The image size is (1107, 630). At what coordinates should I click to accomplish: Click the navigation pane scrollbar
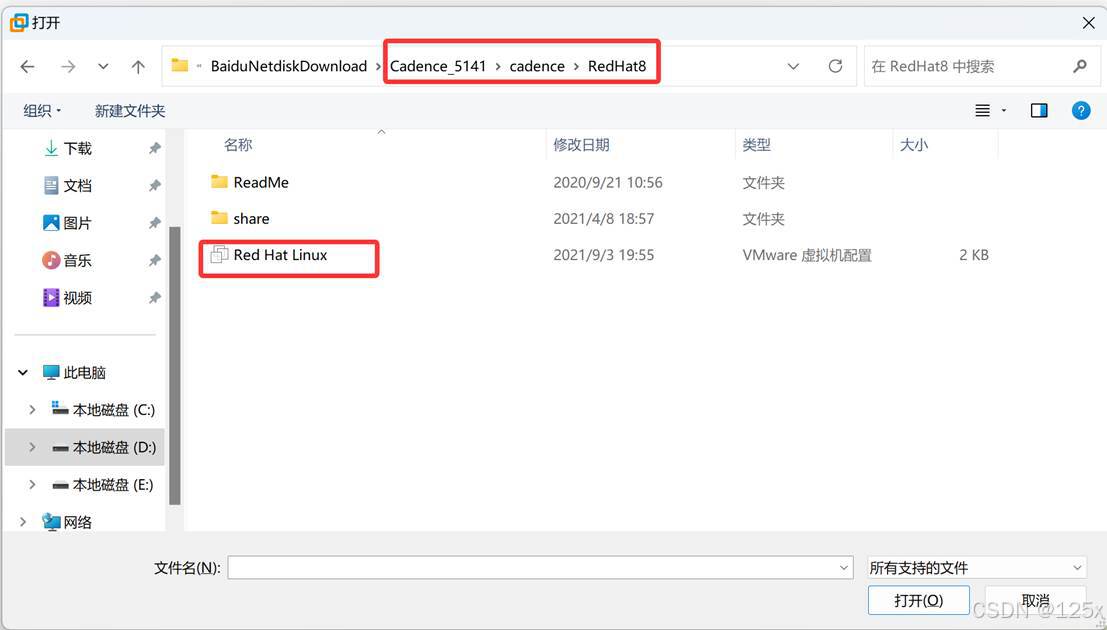coord(174,365)
